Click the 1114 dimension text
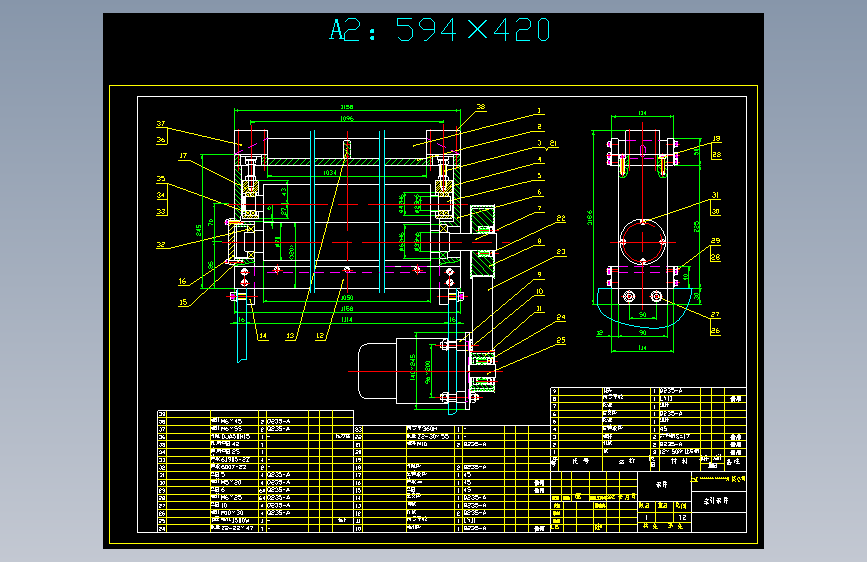 pos(347,319)
